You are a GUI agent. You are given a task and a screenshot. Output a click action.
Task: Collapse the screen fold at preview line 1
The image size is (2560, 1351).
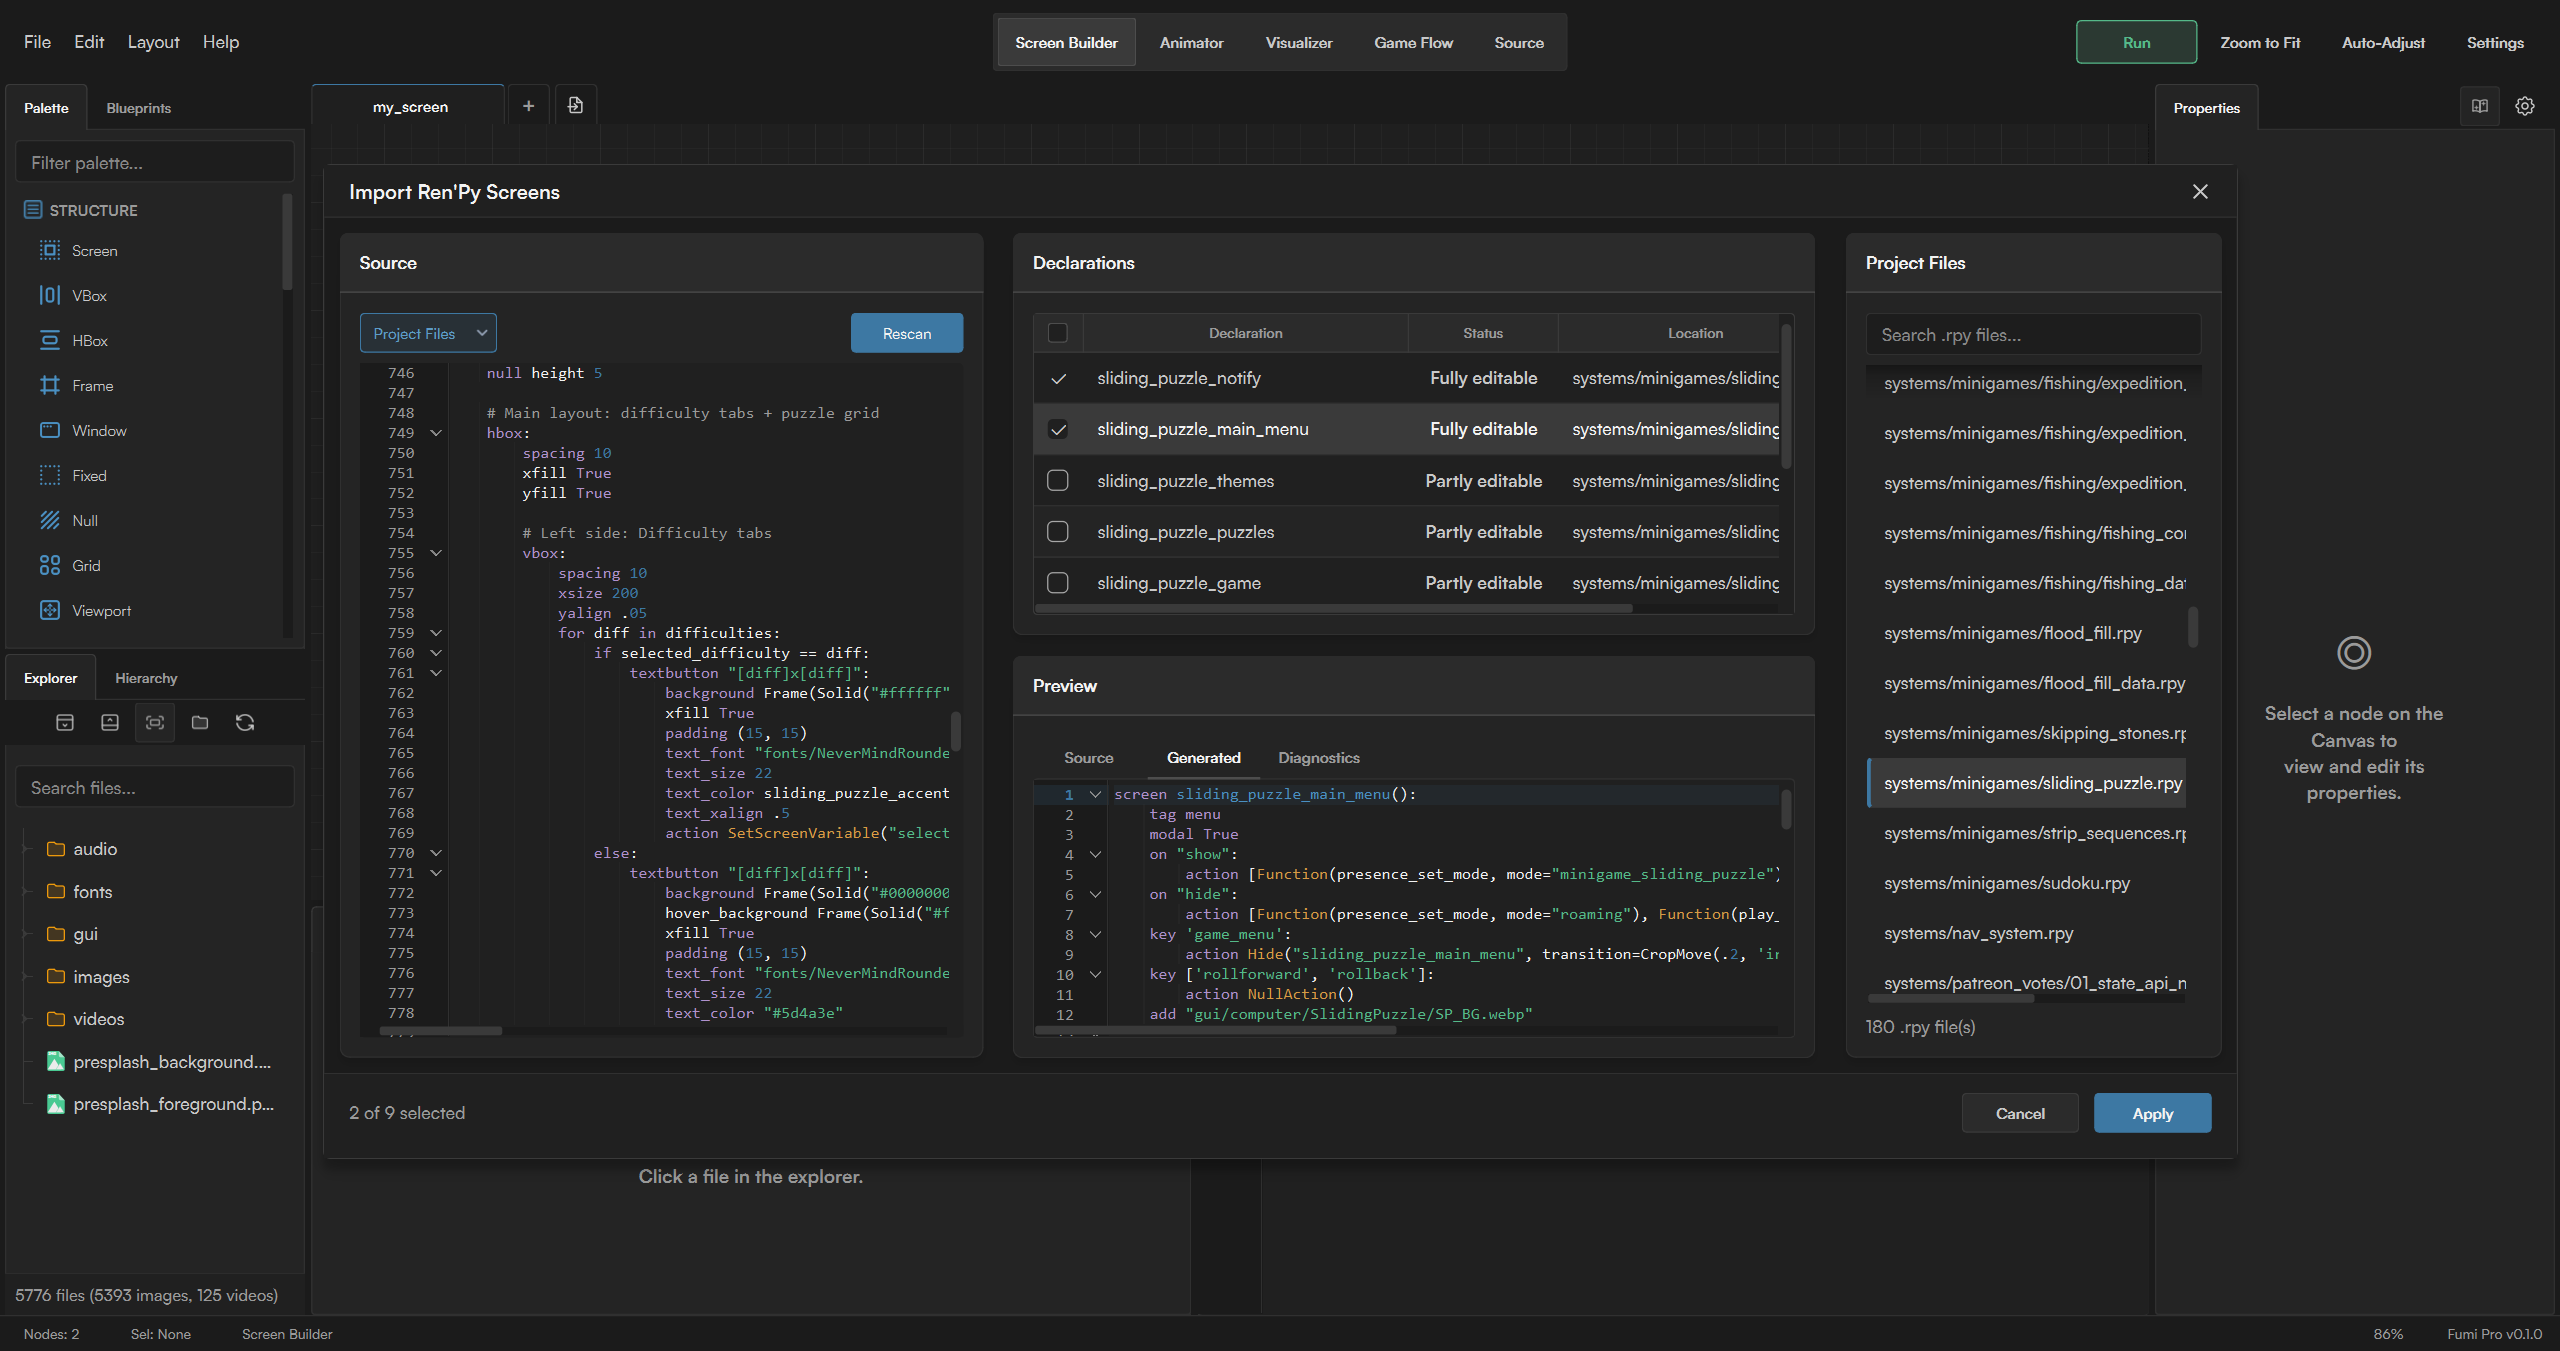point(1095,795)
